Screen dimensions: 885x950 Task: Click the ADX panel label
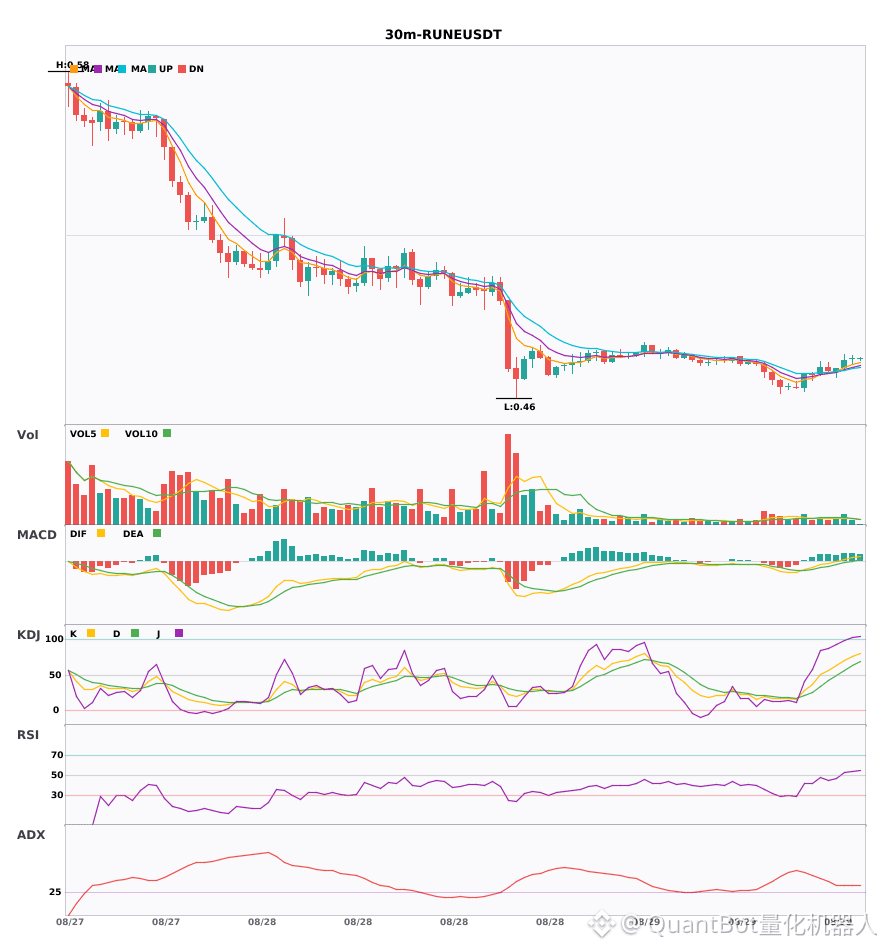pos(31,835)
